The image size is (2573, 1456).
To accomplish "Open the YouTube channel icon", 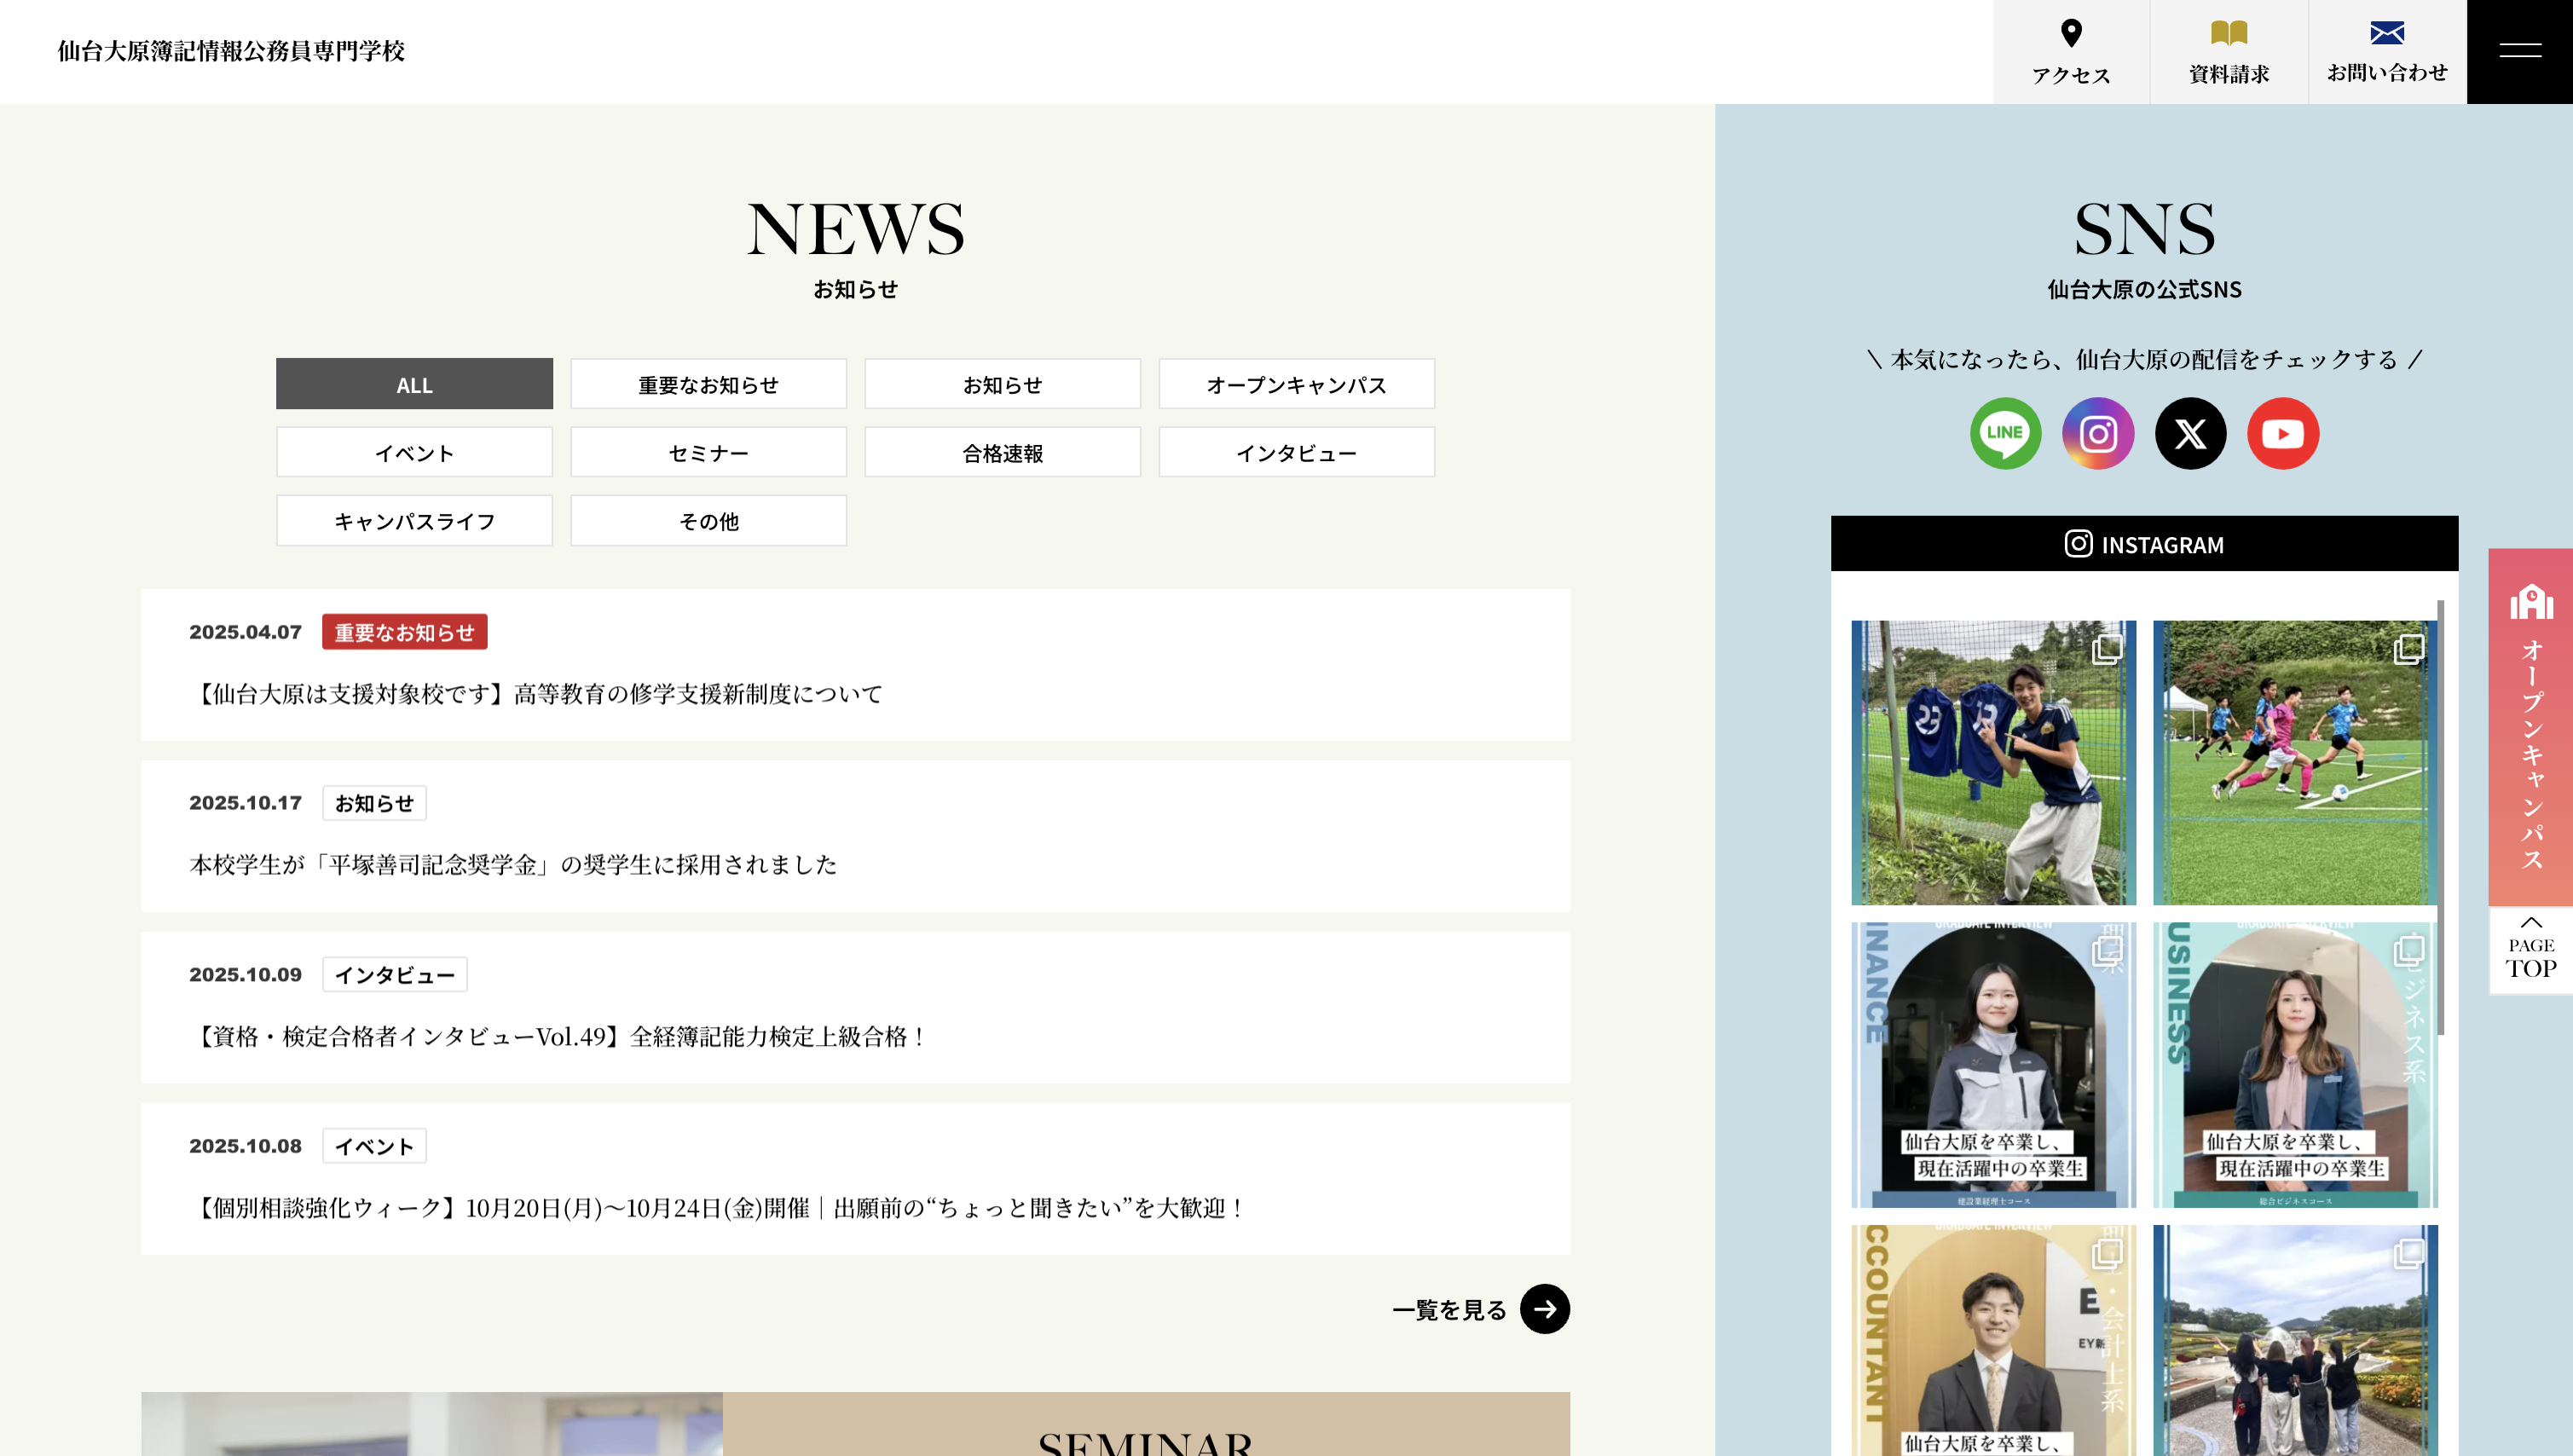I will [x=2282, y=433].
